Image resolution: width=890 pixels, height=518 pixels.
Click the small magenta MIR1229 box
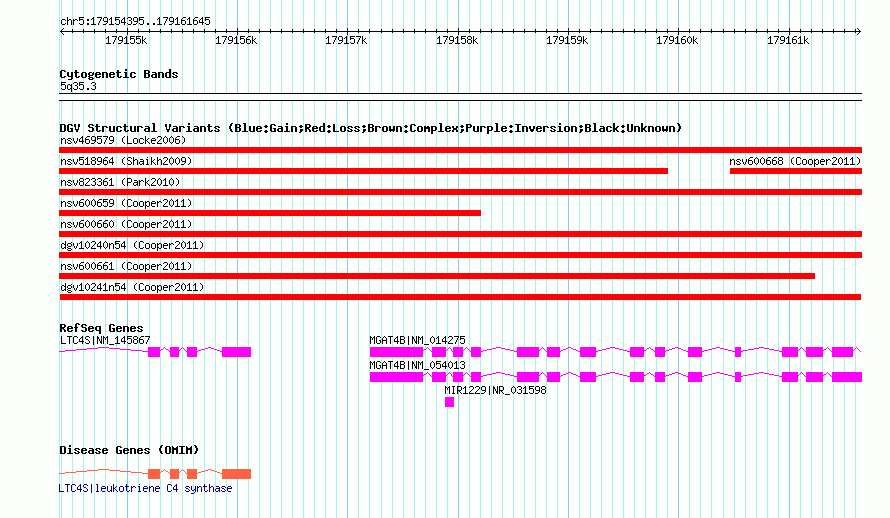pyautogui.click(x=450, y=402)
